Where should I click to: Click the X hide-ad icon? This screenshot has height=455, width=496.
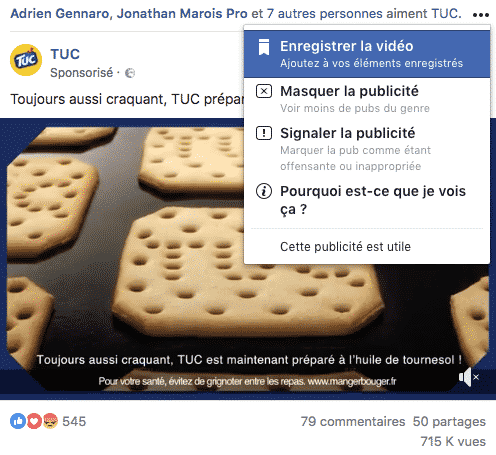point(264,91)
